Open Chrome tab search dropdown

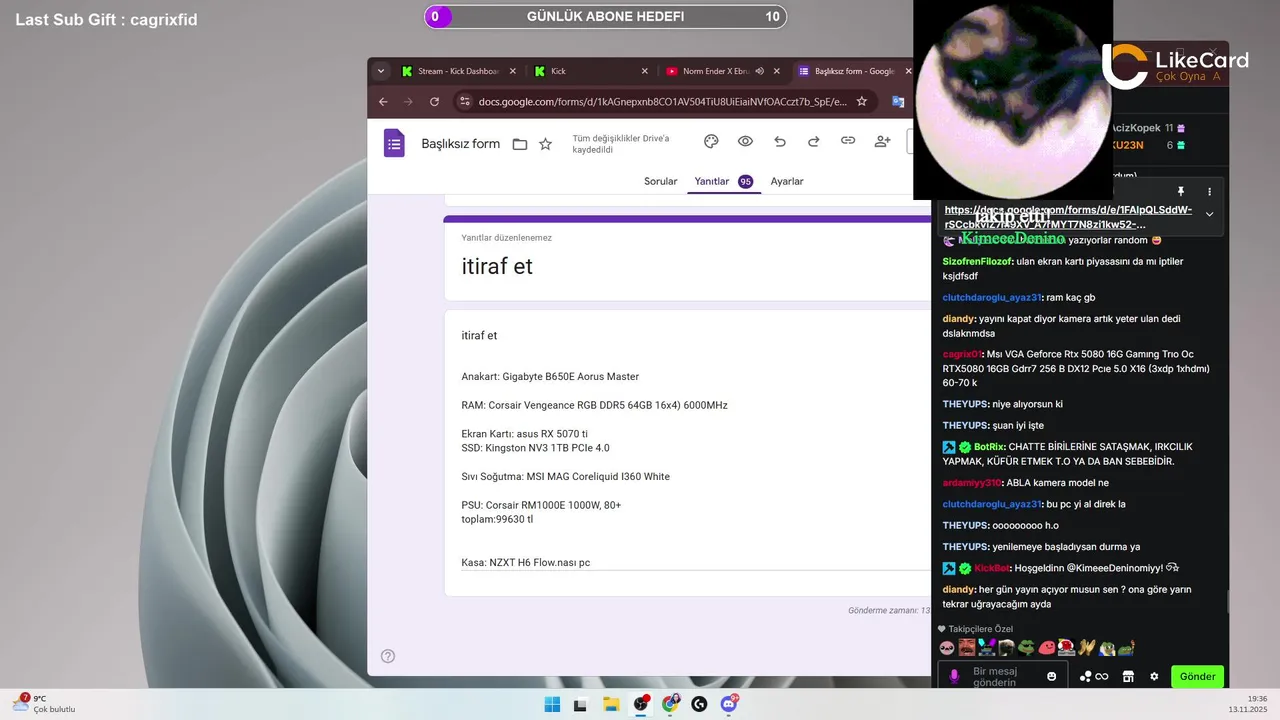(380, 71)
